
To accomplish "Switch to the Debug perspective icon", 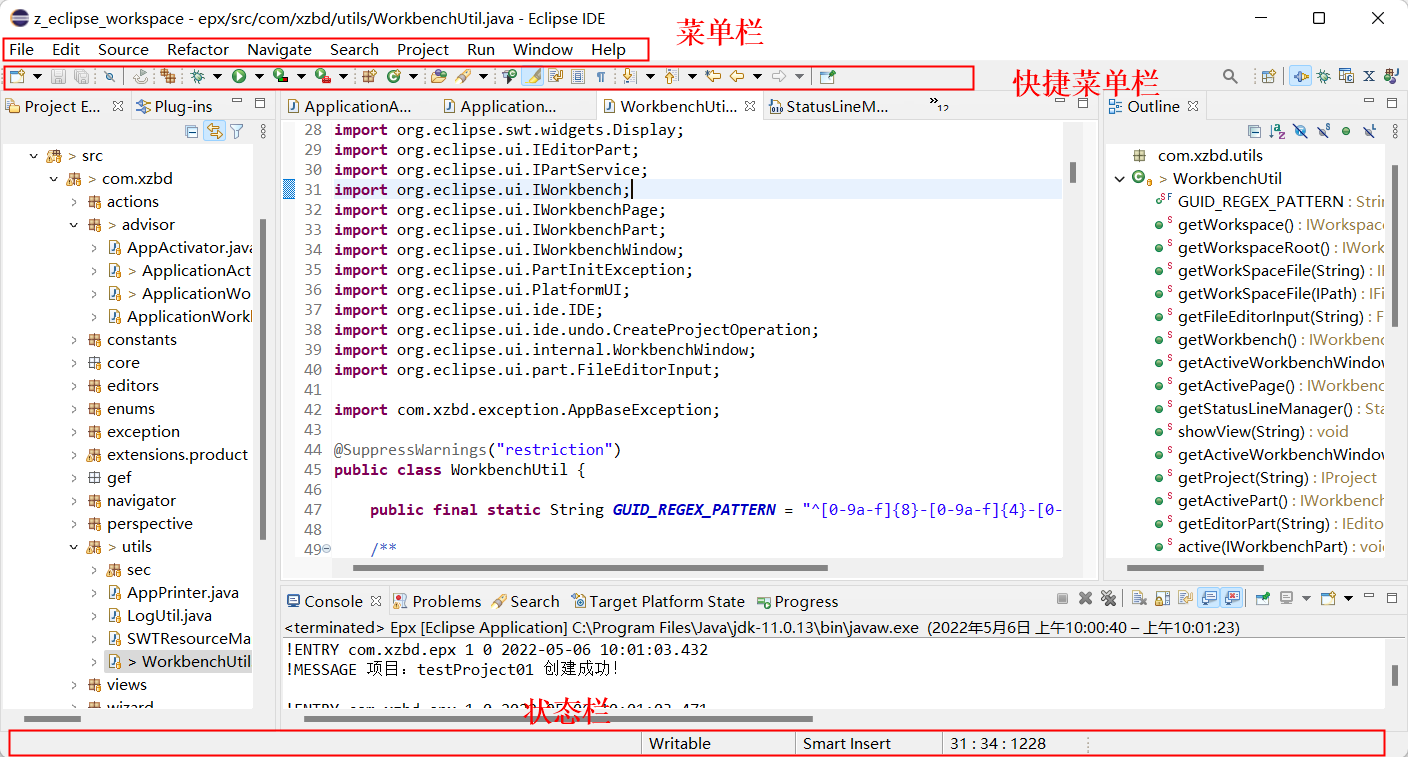I will click(1324, 76).
